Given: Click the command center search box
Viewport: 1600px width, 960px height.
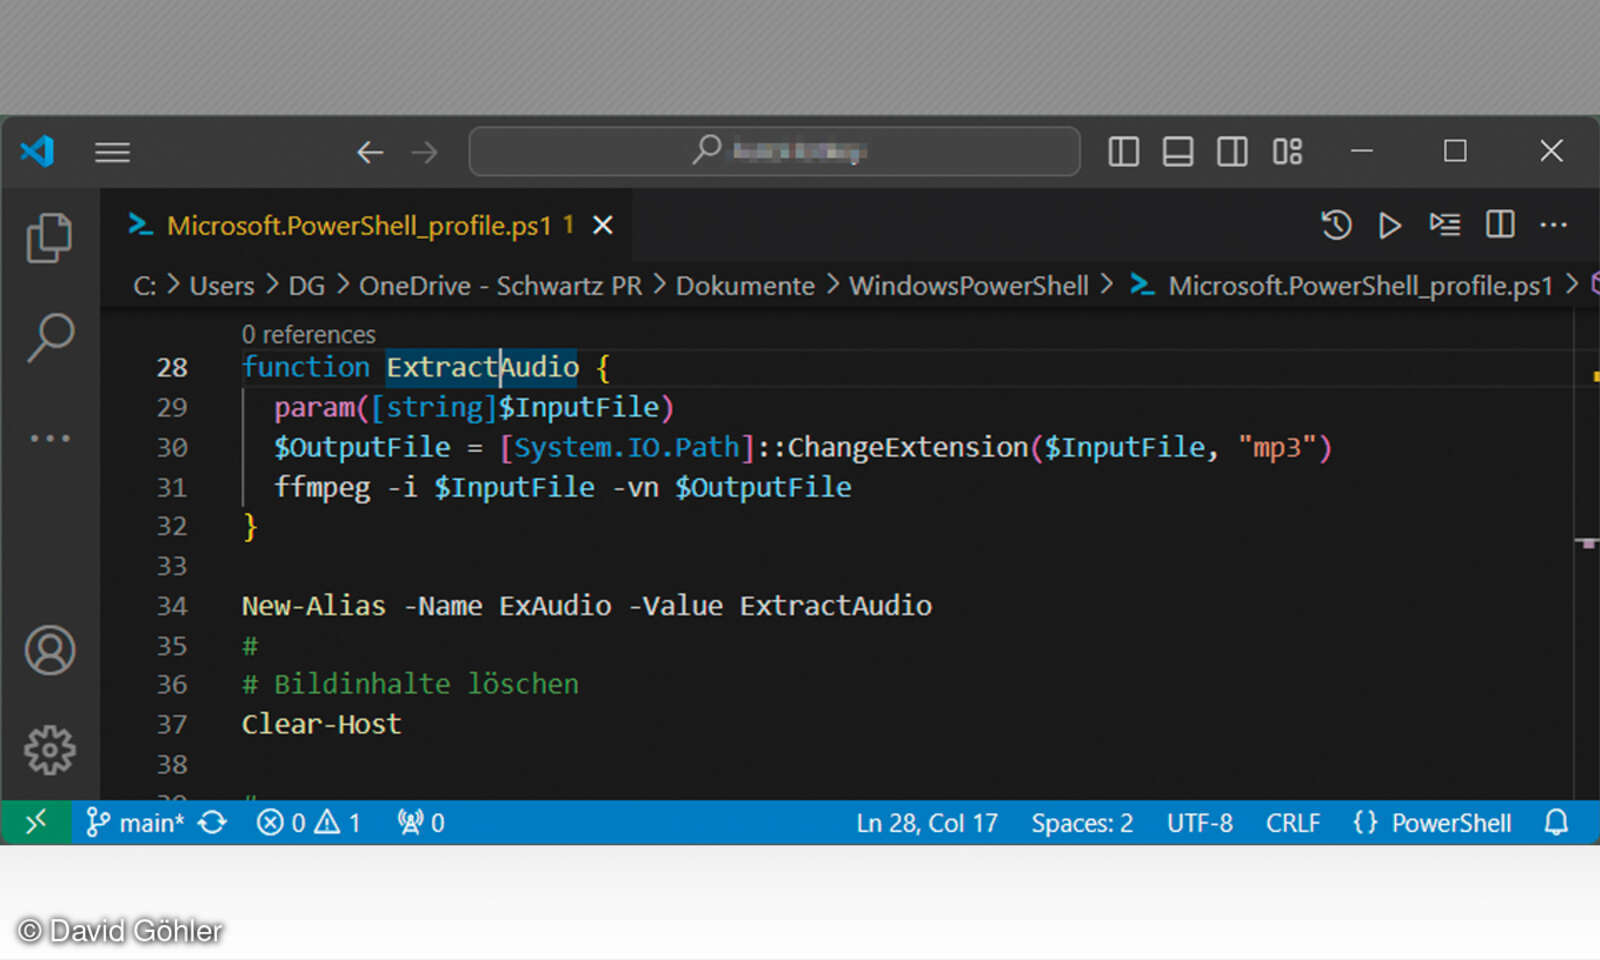Looking at the screenshot, I should (774, 152).
